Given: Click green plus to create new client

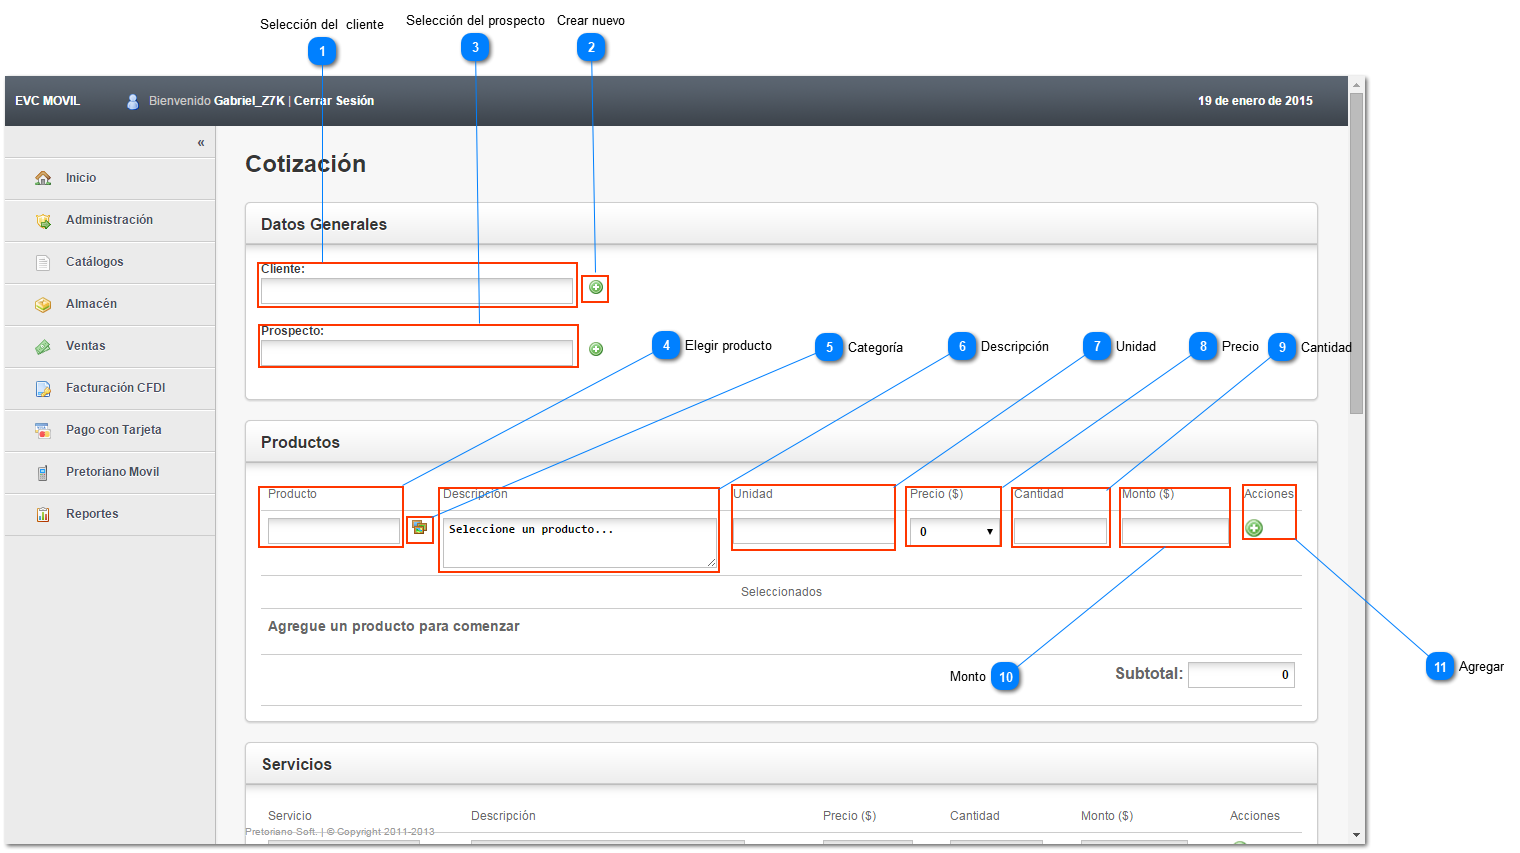Looking at the screenshot, I should 596,288.
